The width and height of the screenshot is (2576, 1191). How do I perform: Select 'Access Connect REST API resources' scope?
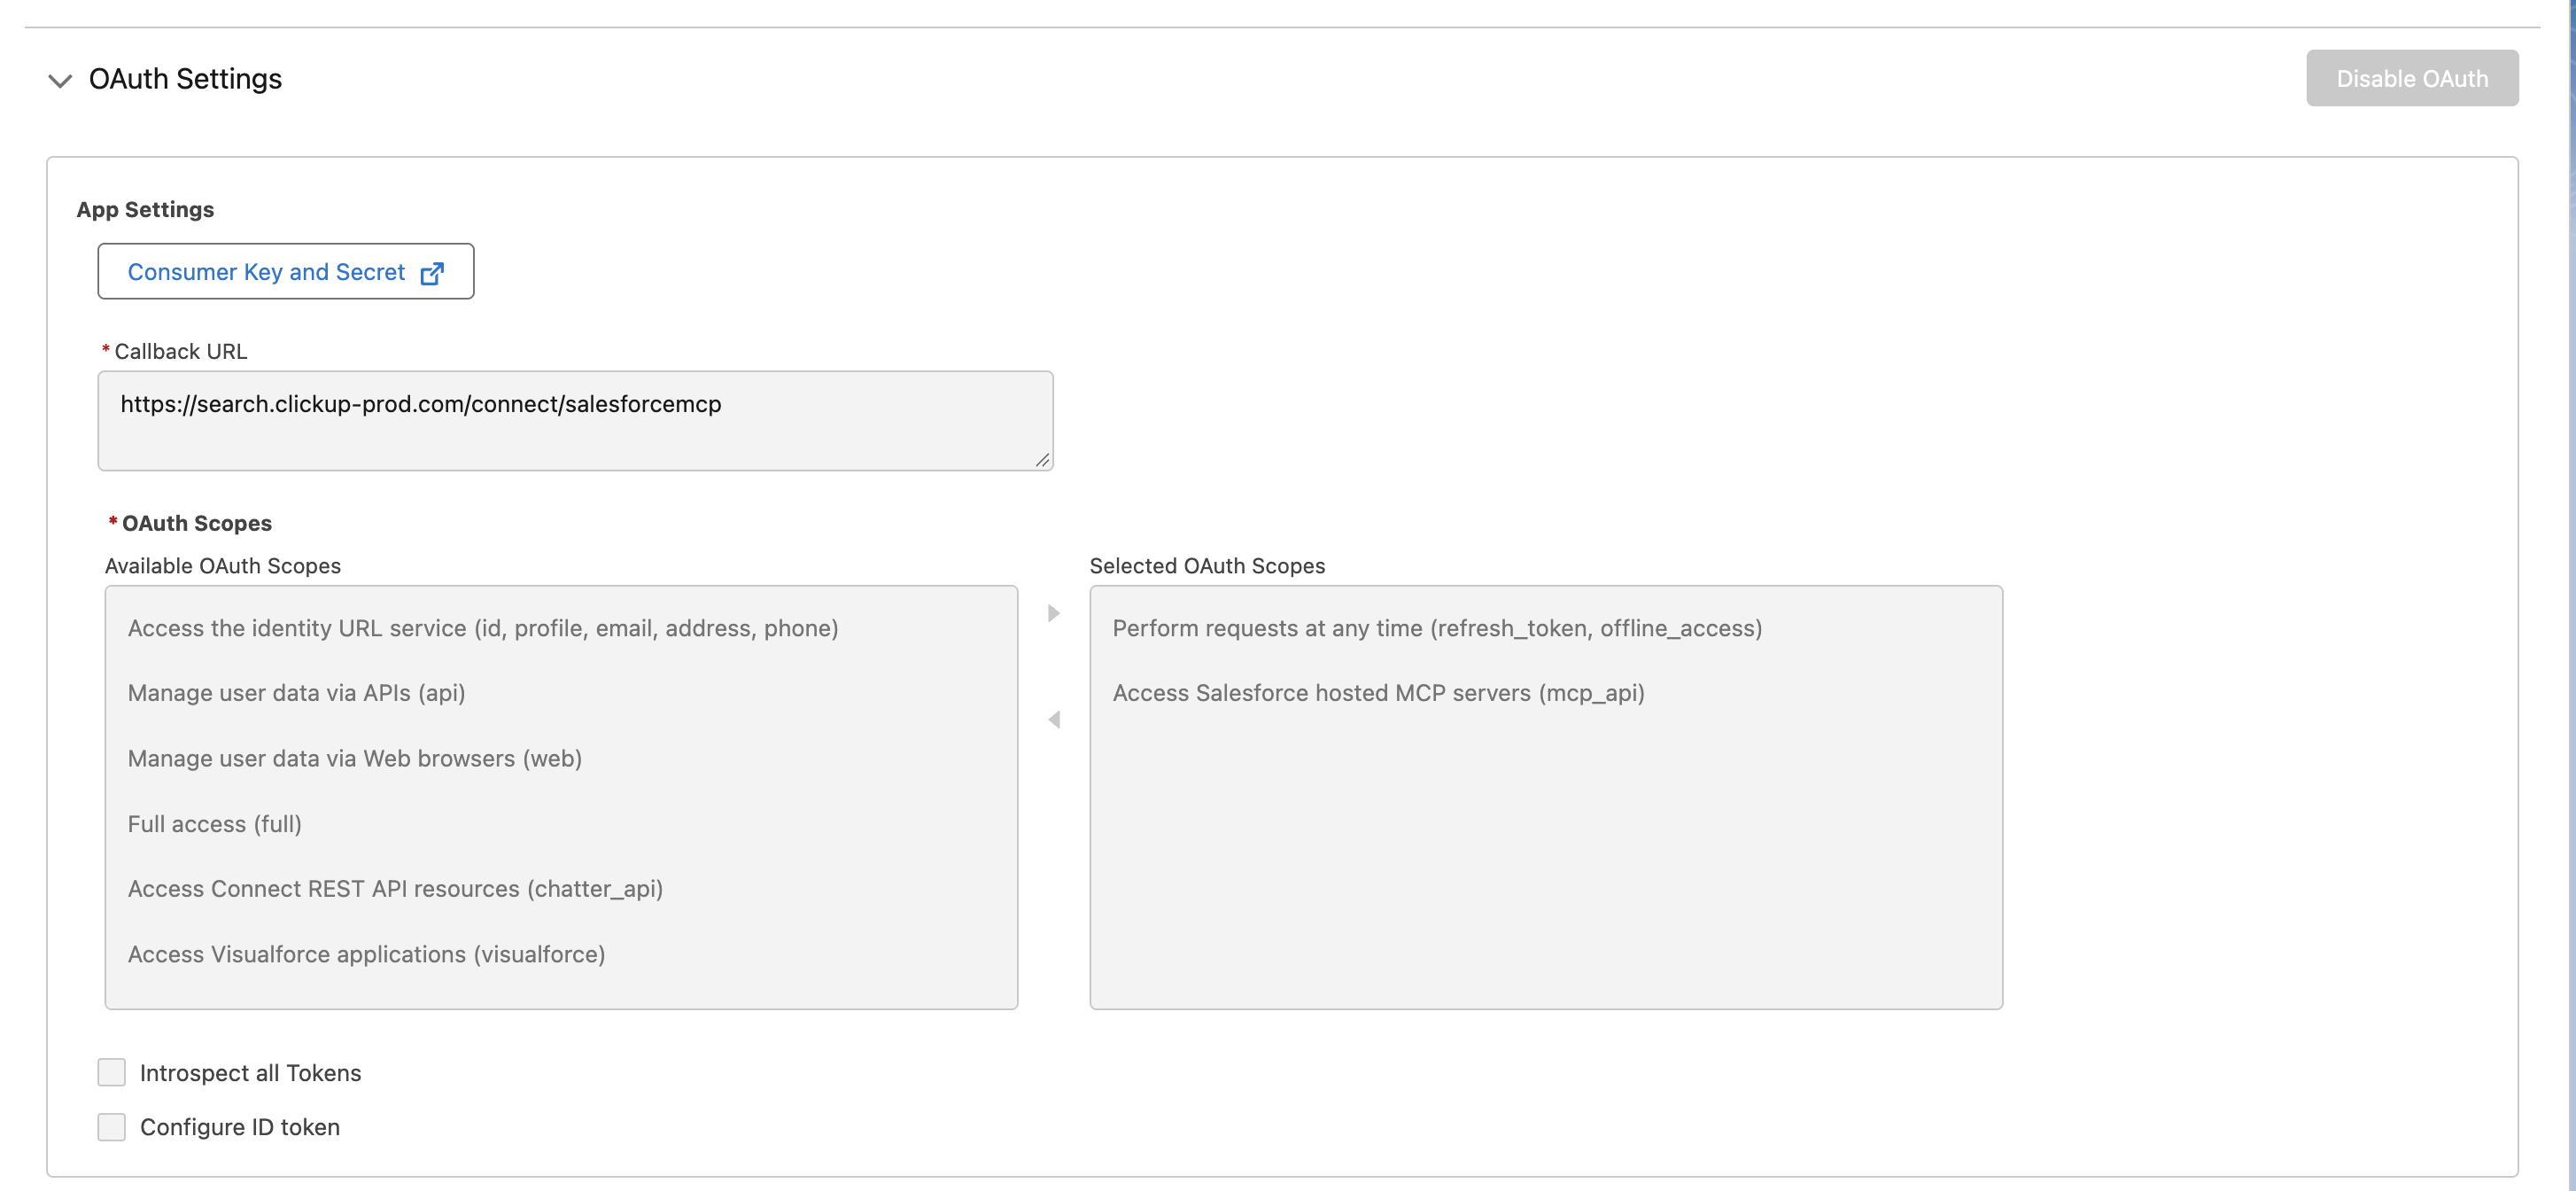pyautogui.click(x=561, y=889)
